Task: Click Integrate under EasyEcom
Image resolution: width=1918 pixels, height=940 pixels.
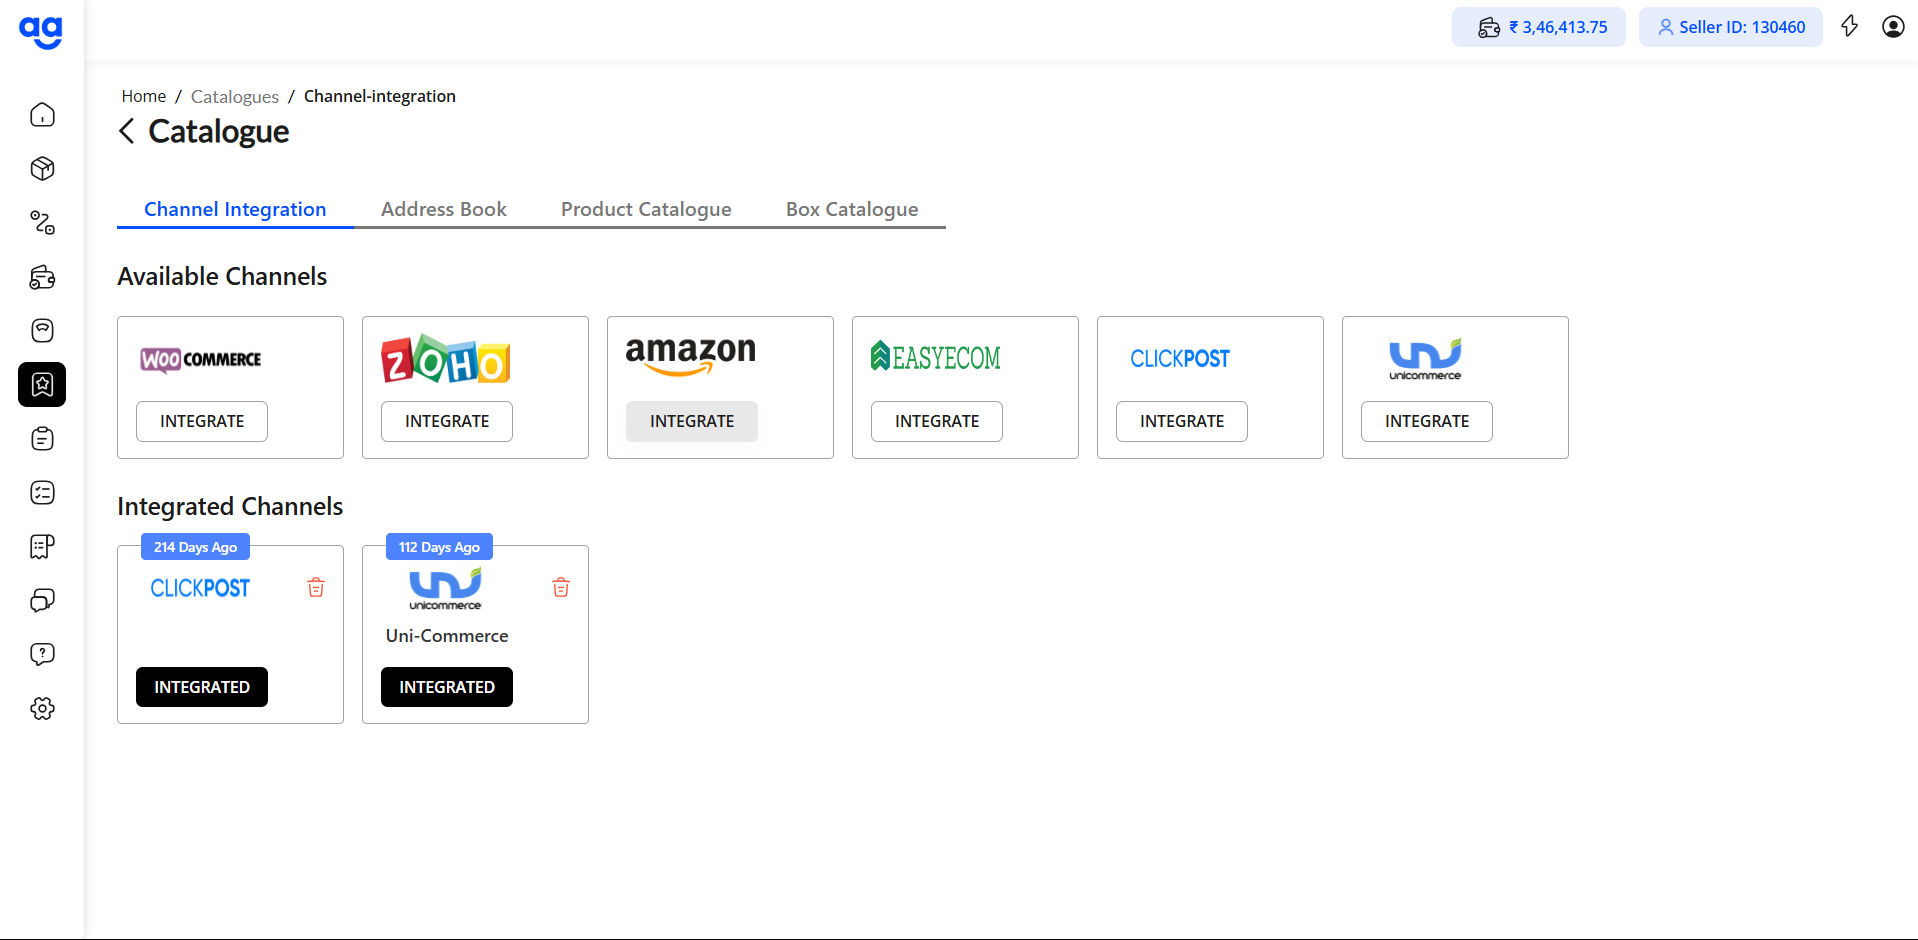Action: pos(937,421)
